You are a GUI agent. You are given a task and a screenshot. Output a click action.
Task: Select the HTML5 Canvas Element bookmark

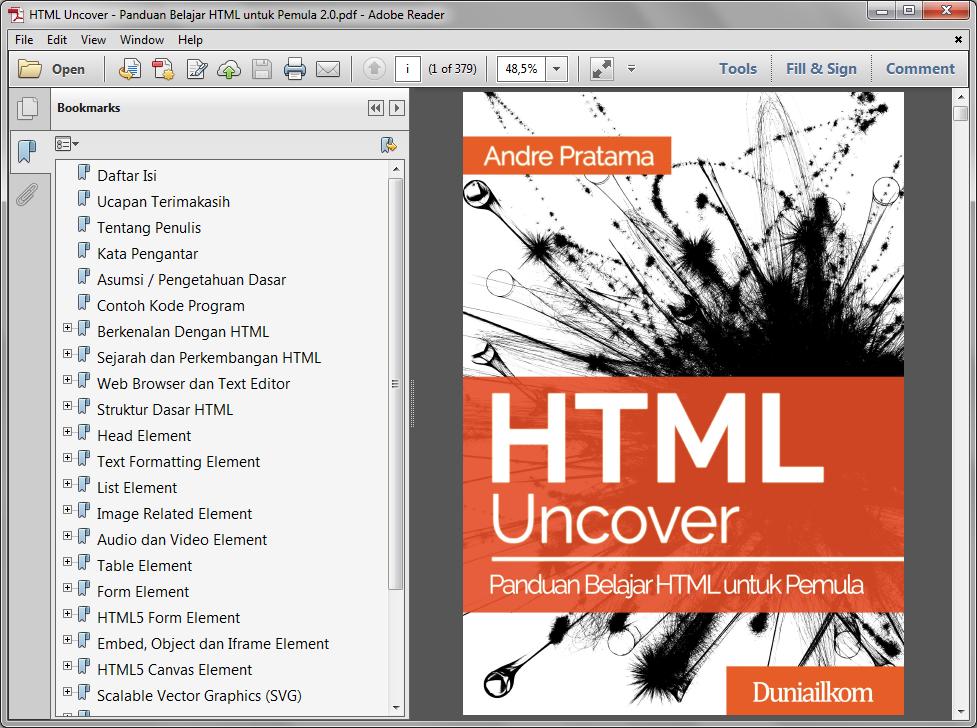174,670
